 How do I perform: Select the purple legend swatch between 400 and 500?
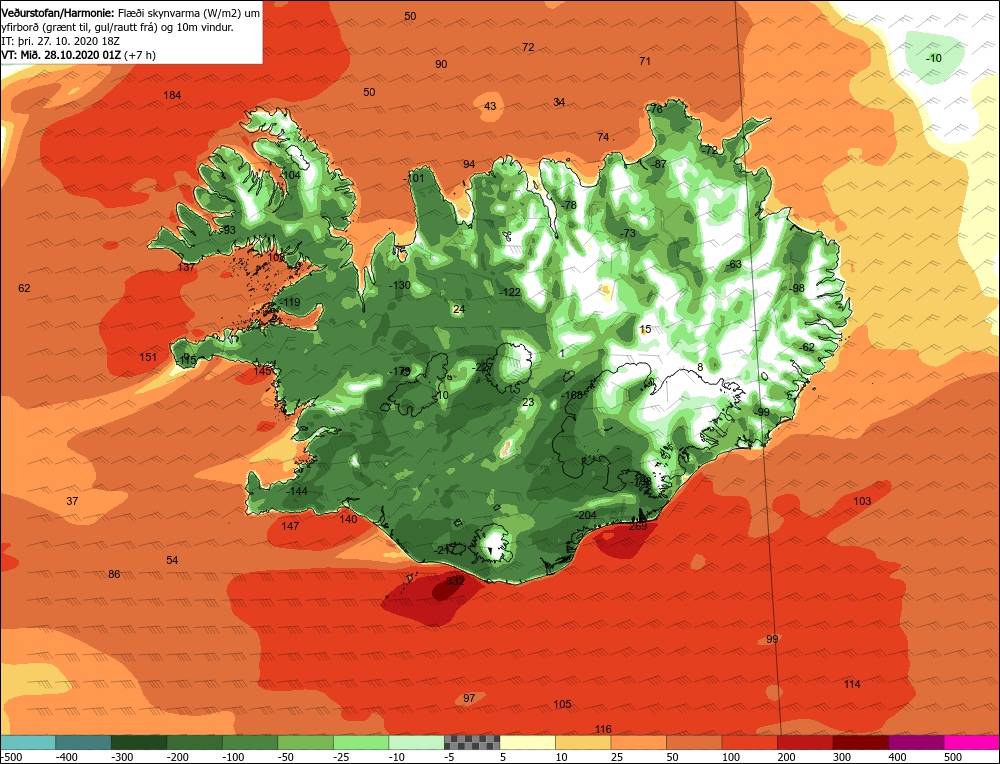[916, 742]
